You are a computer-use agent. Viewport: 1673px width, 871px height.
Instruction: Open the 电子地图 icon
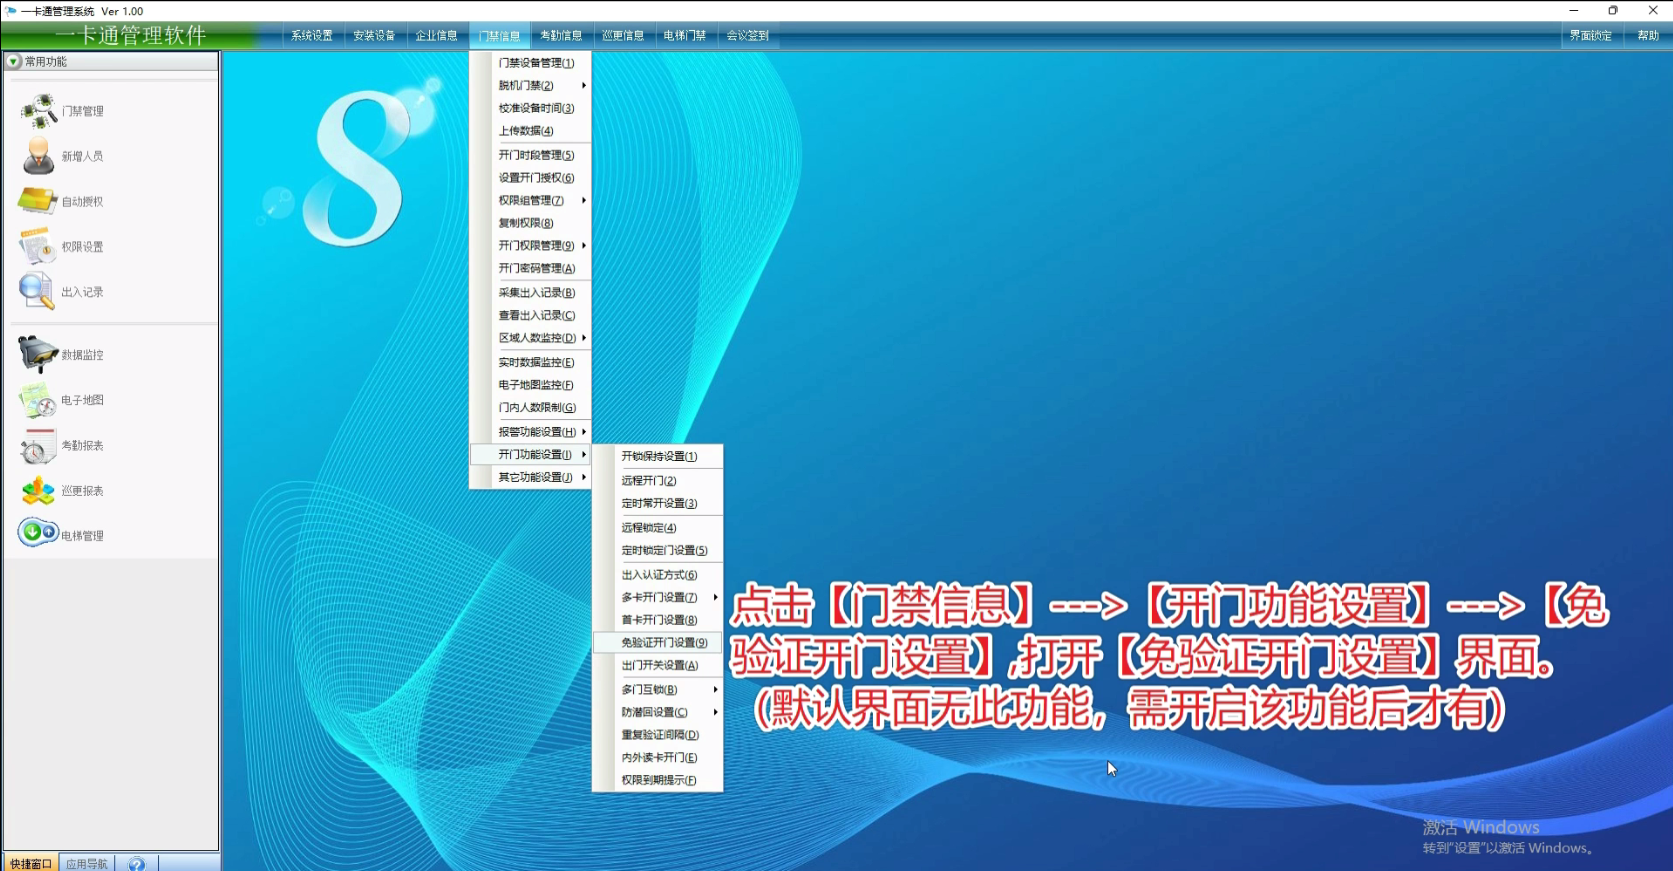point(38,400)
